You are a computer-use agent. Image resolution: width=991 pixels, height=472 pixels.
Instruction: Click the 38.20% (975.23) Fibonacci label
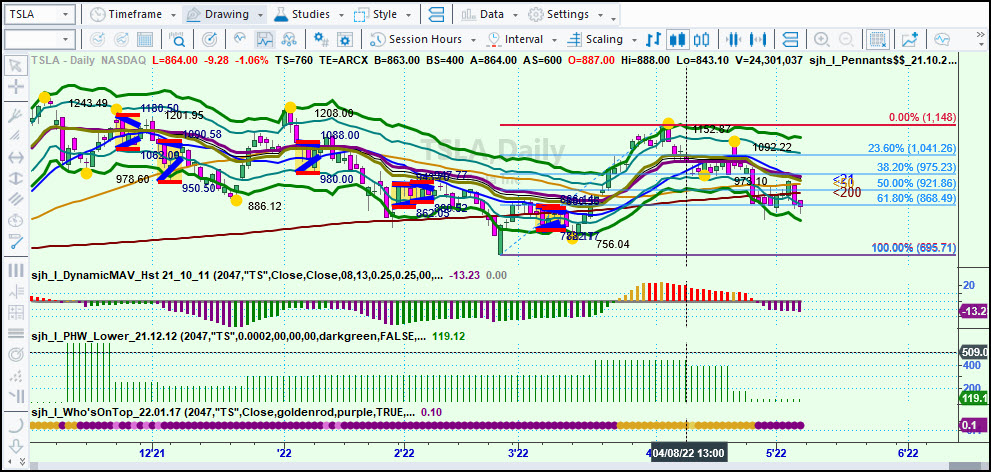(915, 167)
